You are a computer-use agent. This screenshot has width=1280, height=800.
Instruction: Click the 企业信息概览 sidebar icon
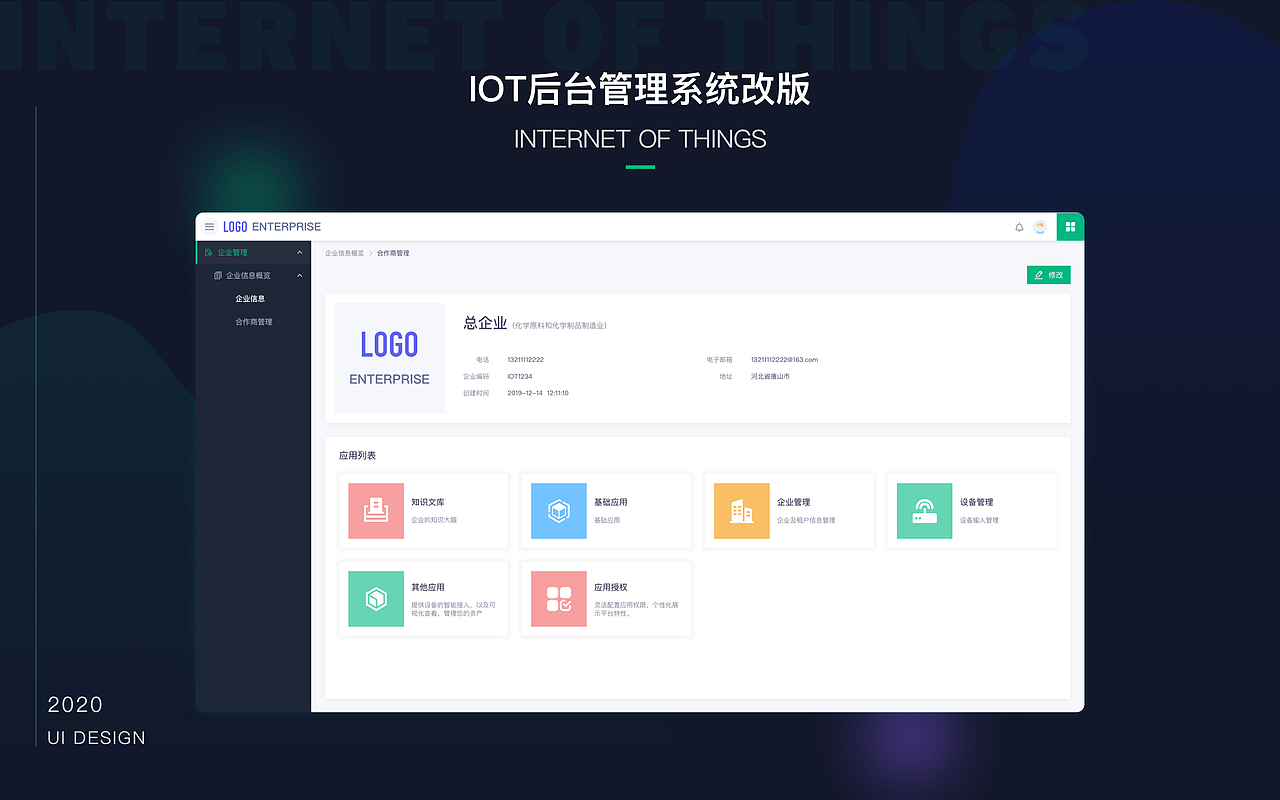point(218,276)
